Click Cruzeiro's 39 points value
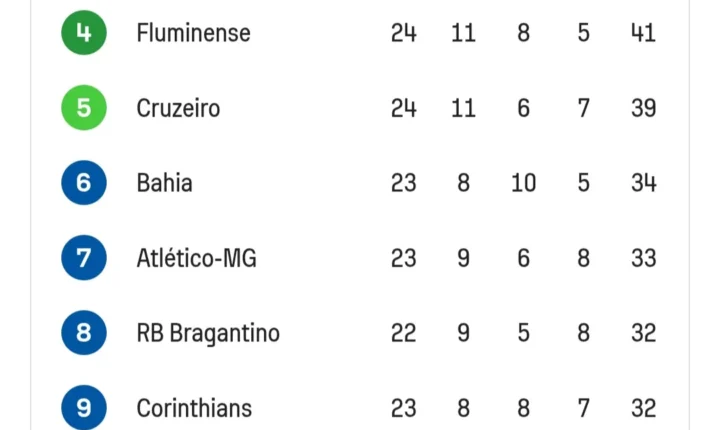The image size is (720, 430). pos(643,108)
